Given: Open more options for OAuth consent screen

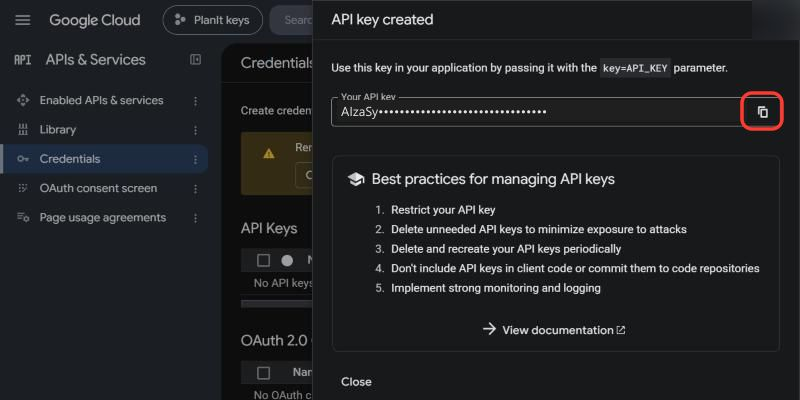Looking at the screenshot, I should [x=195, y=189].
